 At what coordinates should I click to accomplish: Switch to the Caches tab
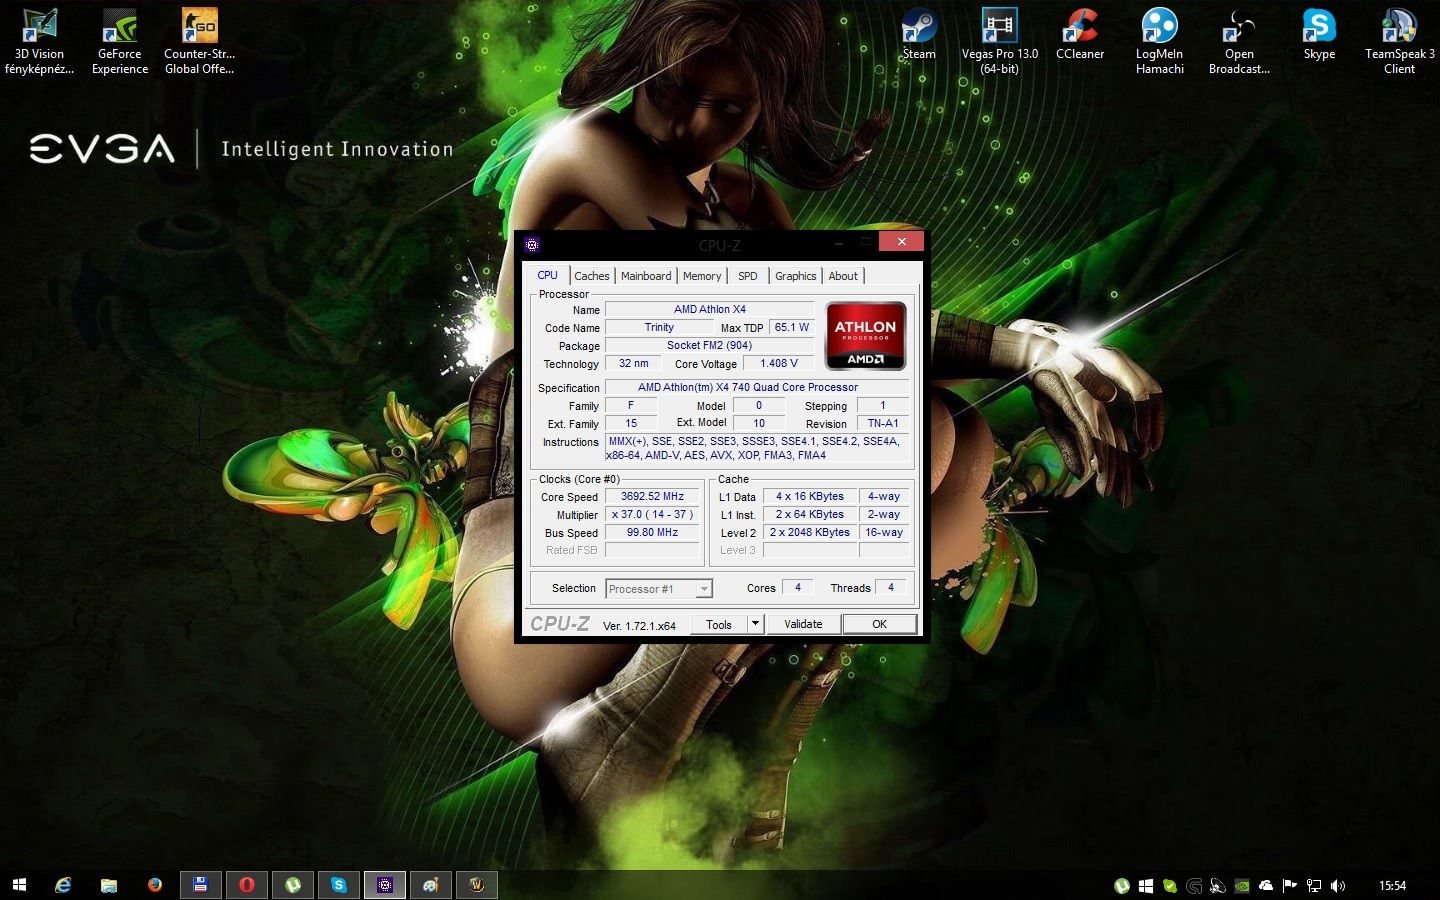tap(591, 276)
